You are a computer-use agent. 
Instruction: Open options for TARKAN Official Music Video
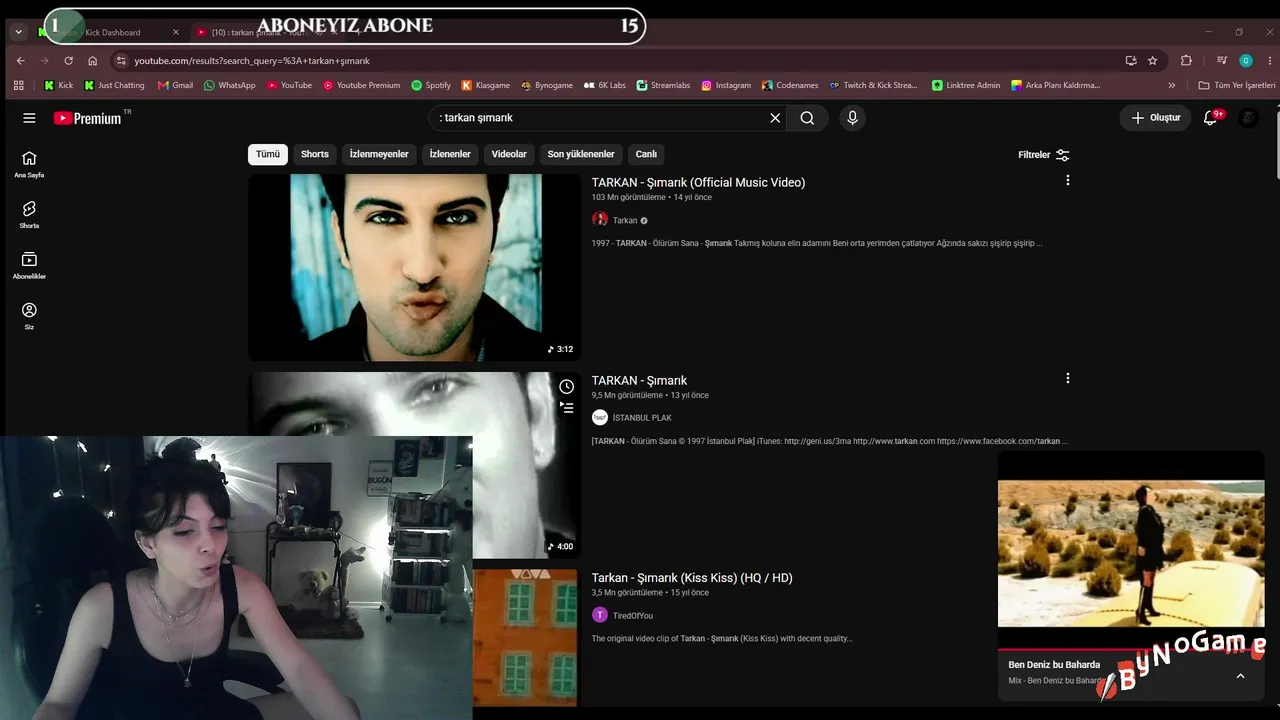[1068, 181]
